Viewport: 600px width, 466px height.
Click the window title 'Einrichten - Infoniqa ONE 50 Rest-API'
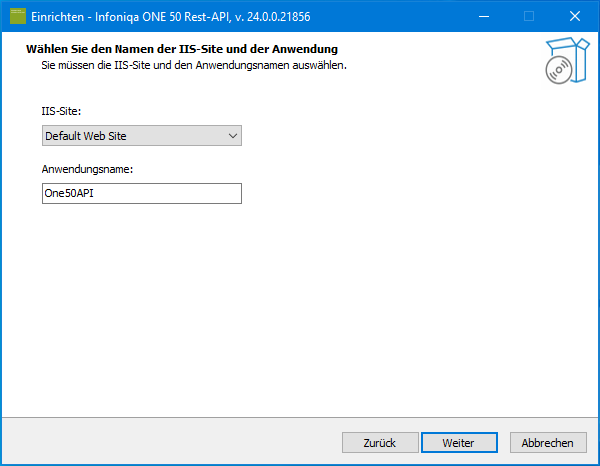[130, 17]
